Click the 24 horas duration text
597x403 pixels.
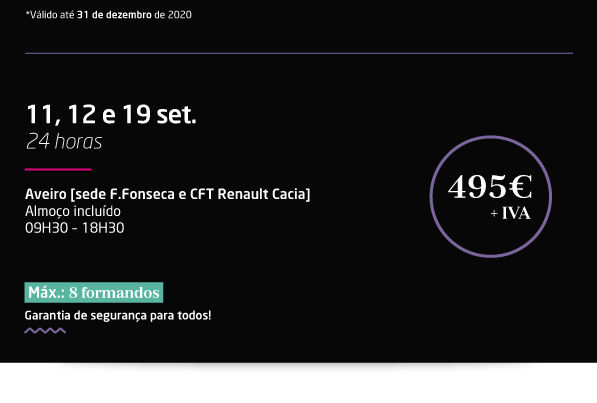click(64, 142)
